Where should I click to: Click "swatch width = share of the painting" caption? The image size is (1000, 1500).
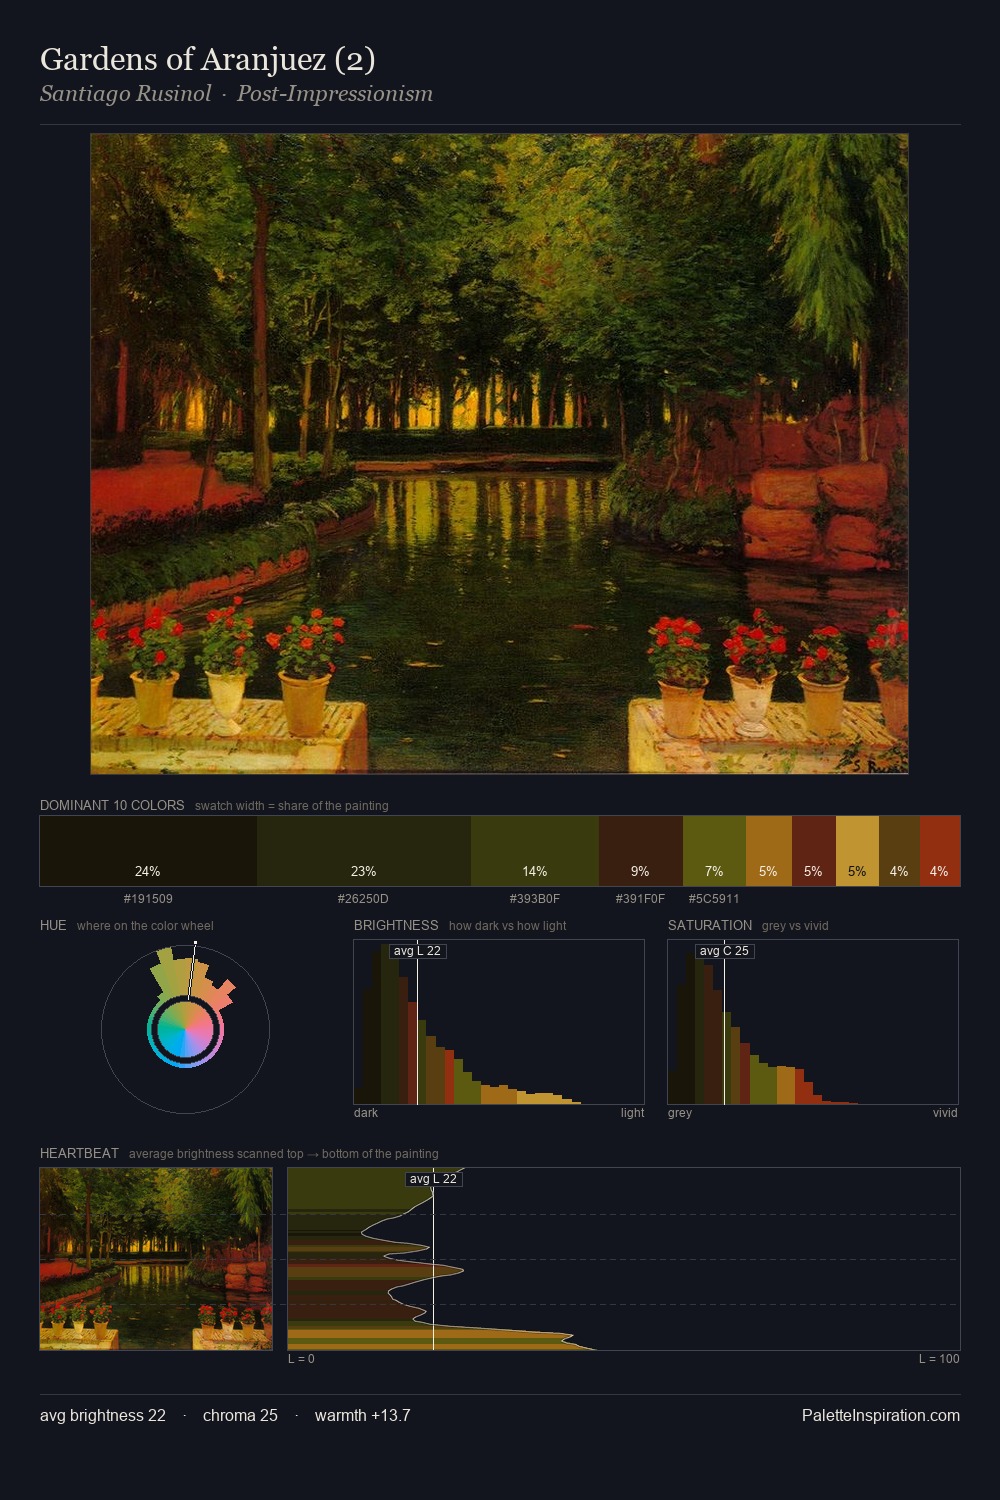292,806
